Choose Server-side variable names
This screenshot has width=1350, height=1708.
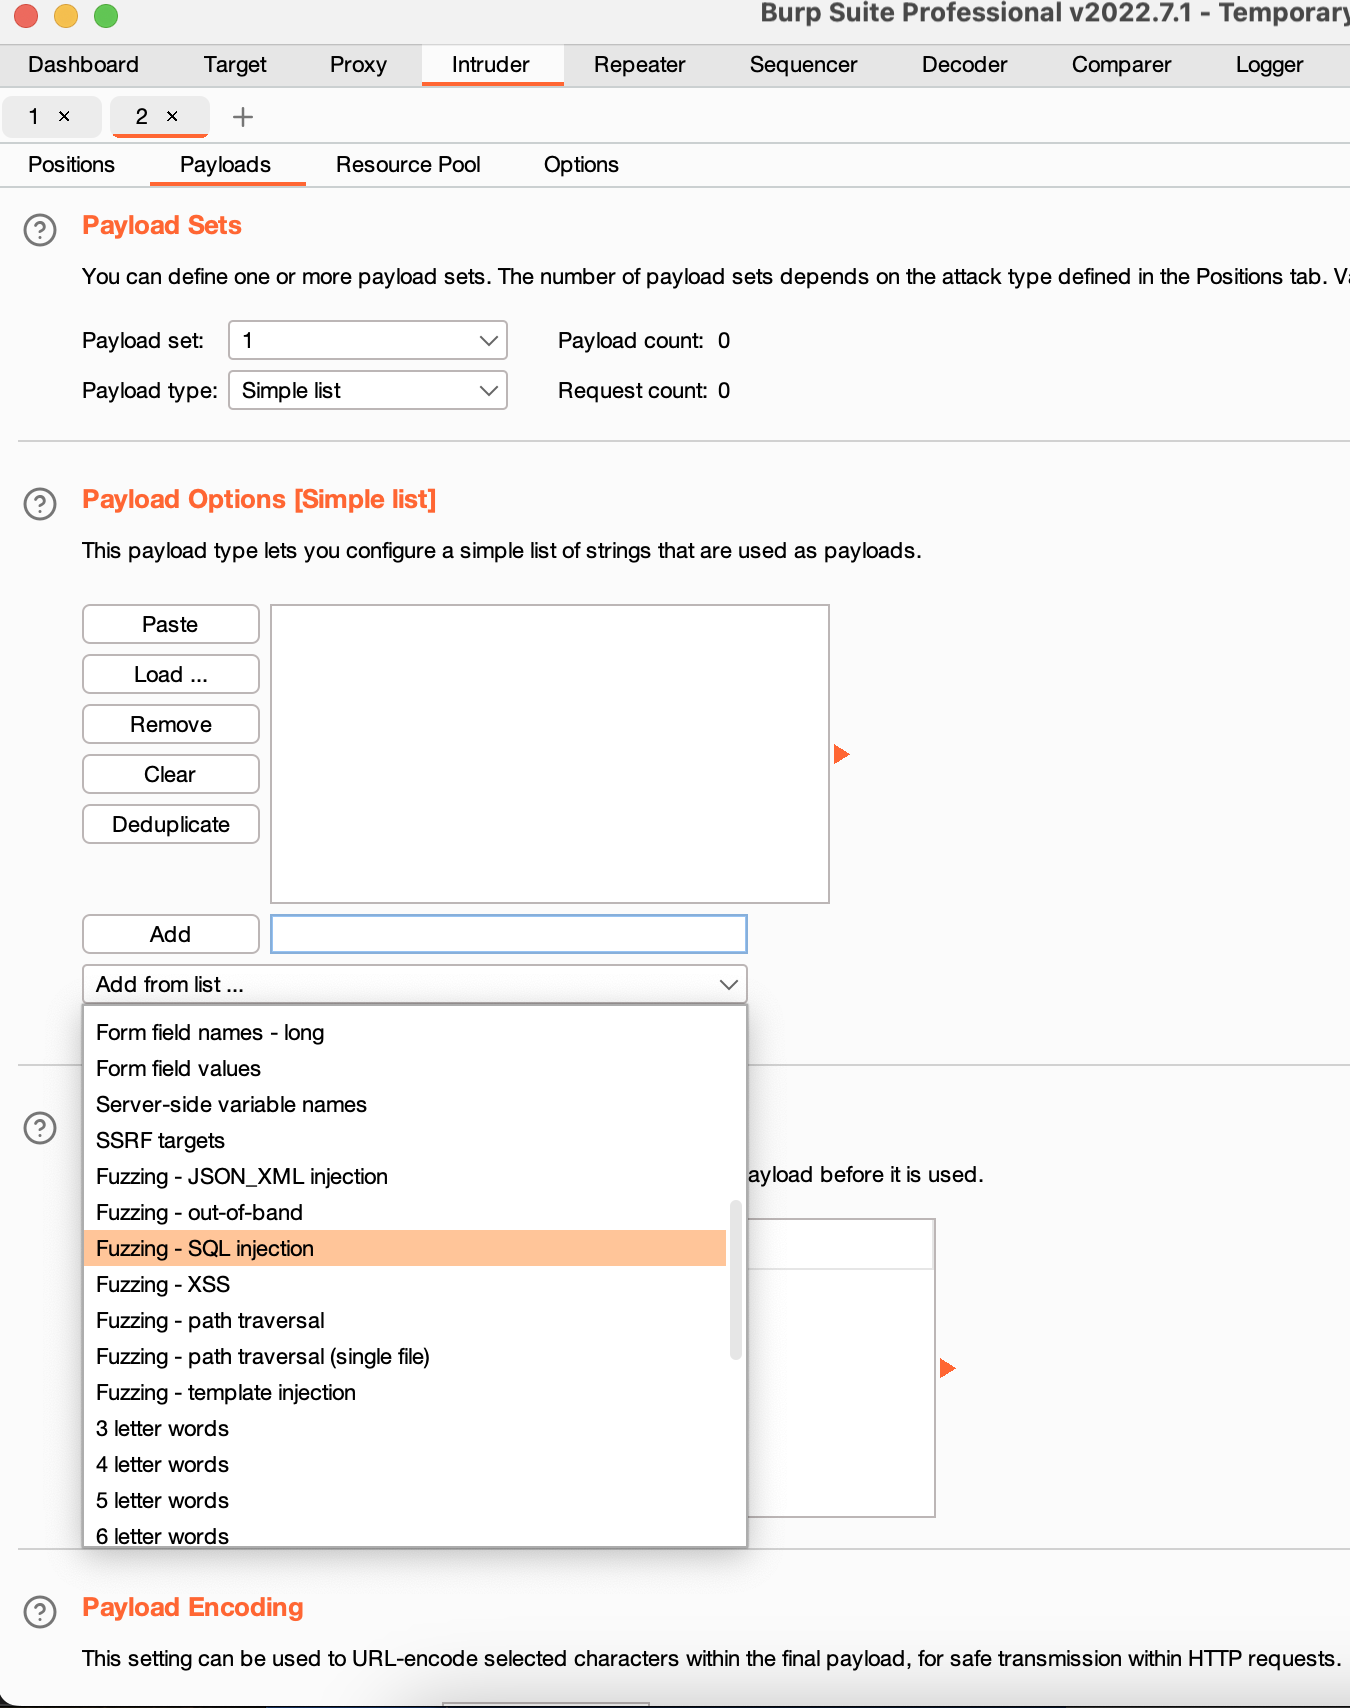point(406,1104)
